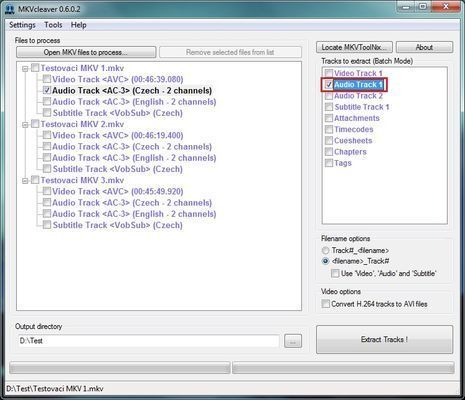
Task: Maximize the MKVcleaver window
Action: pyautogui.click(x=423, y=7)
